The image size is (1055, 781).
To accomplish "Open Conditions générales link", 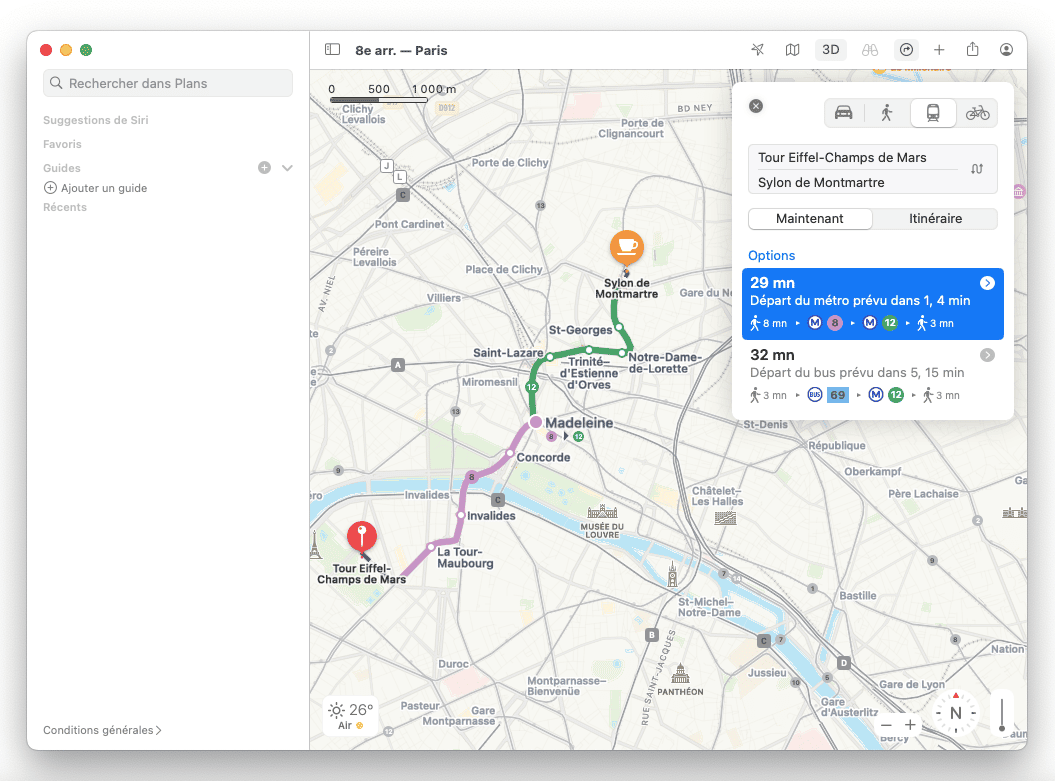I will point(102,730).
